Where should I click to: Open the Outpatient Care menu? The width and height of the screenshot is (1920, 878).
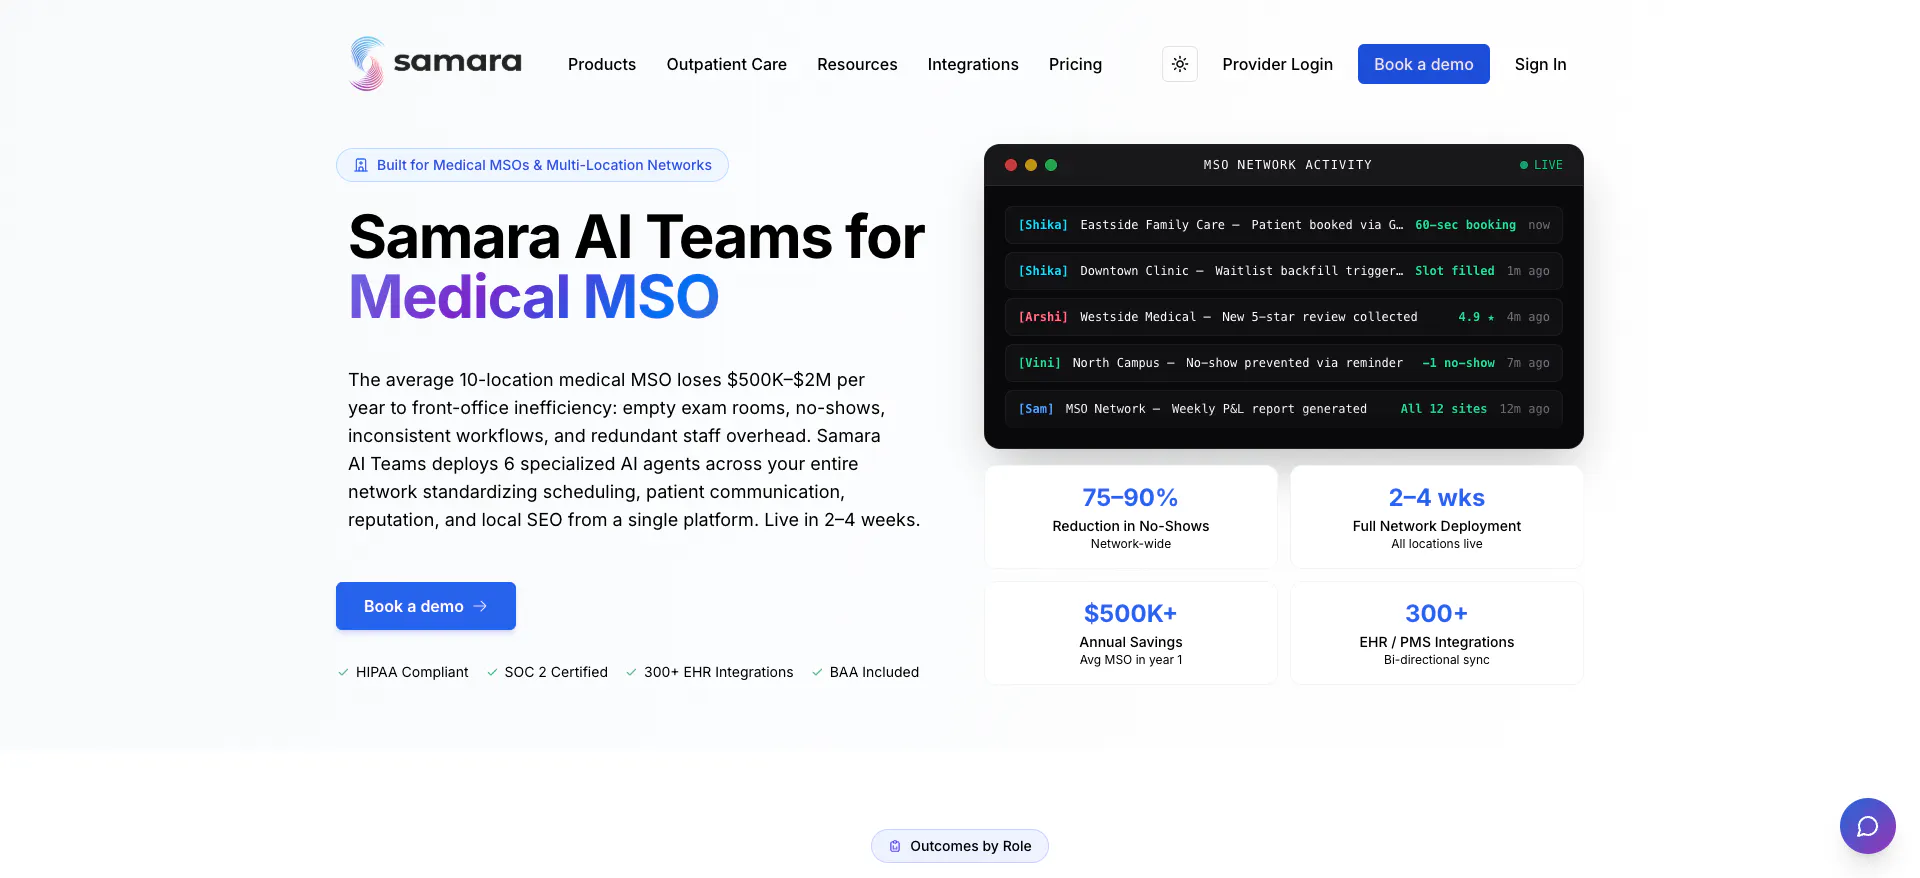[727, 64]
